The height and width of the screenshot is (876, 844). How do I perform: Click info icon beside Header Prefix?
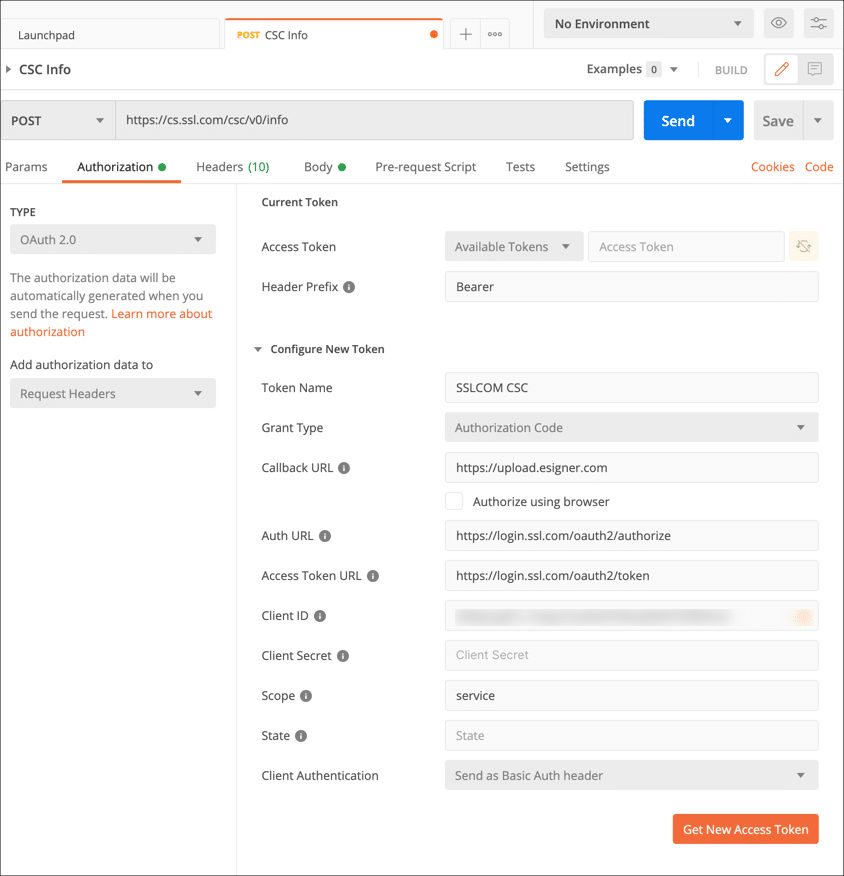coord(349,287)
